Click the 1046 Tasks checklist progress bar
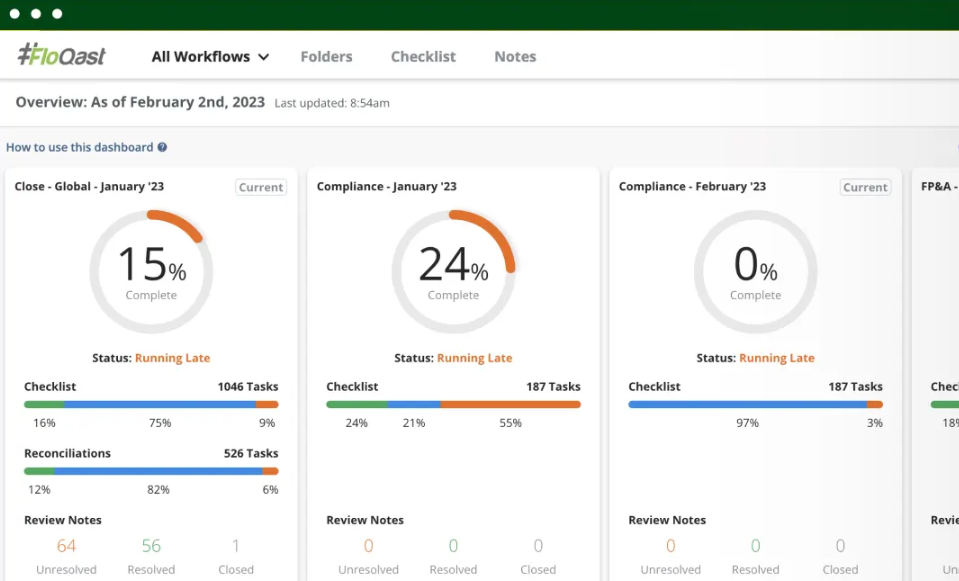959x581 pixels. (x=151, y=404)
